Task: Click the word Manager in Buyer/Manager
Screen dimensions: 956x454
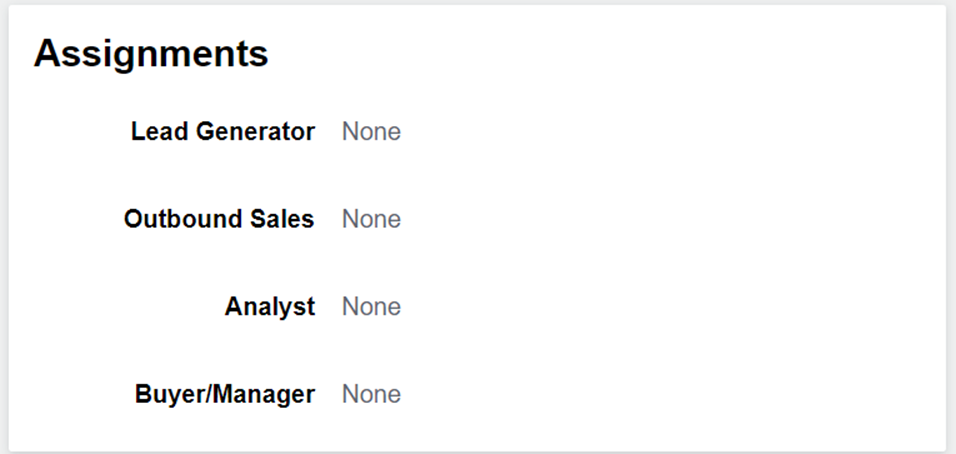Action: pyautogui.click(x=259, y=394)
